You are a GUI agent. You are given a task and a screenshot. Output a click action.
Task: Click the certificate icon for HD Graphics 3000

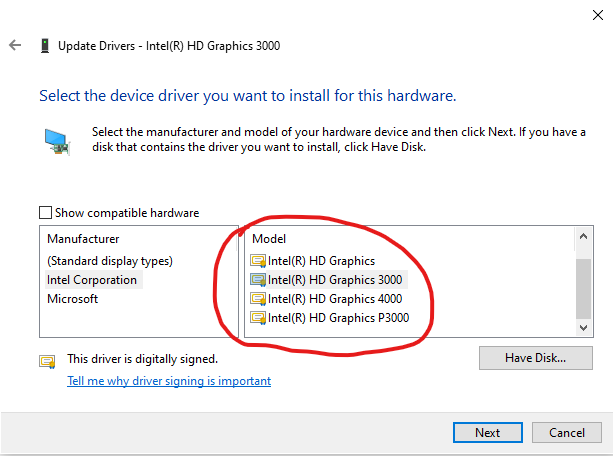[258, 280]
